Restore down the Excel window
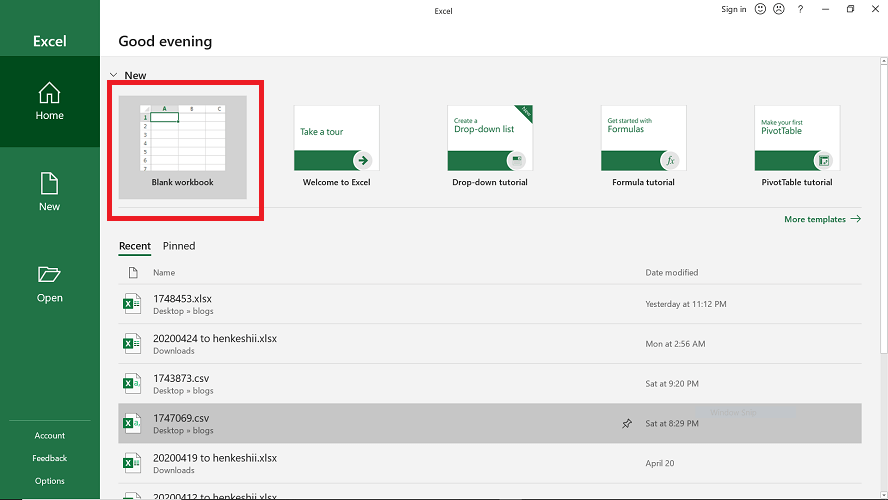This screenshot has width=888, height=500. pos(850,9)
